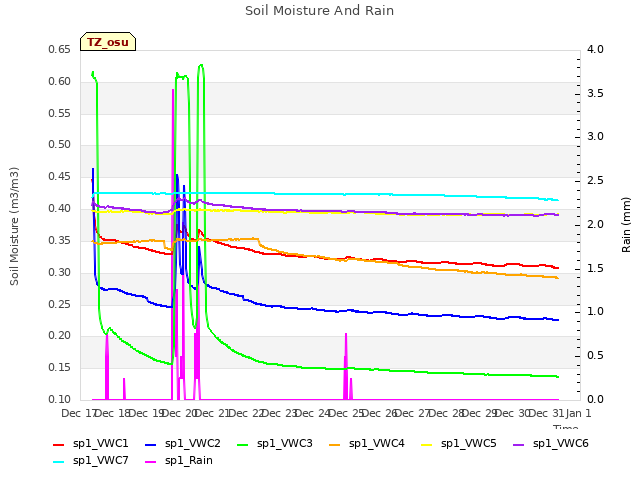
Task: Click the TZ_osu annotation box
Action: click(x=108, y=42)
